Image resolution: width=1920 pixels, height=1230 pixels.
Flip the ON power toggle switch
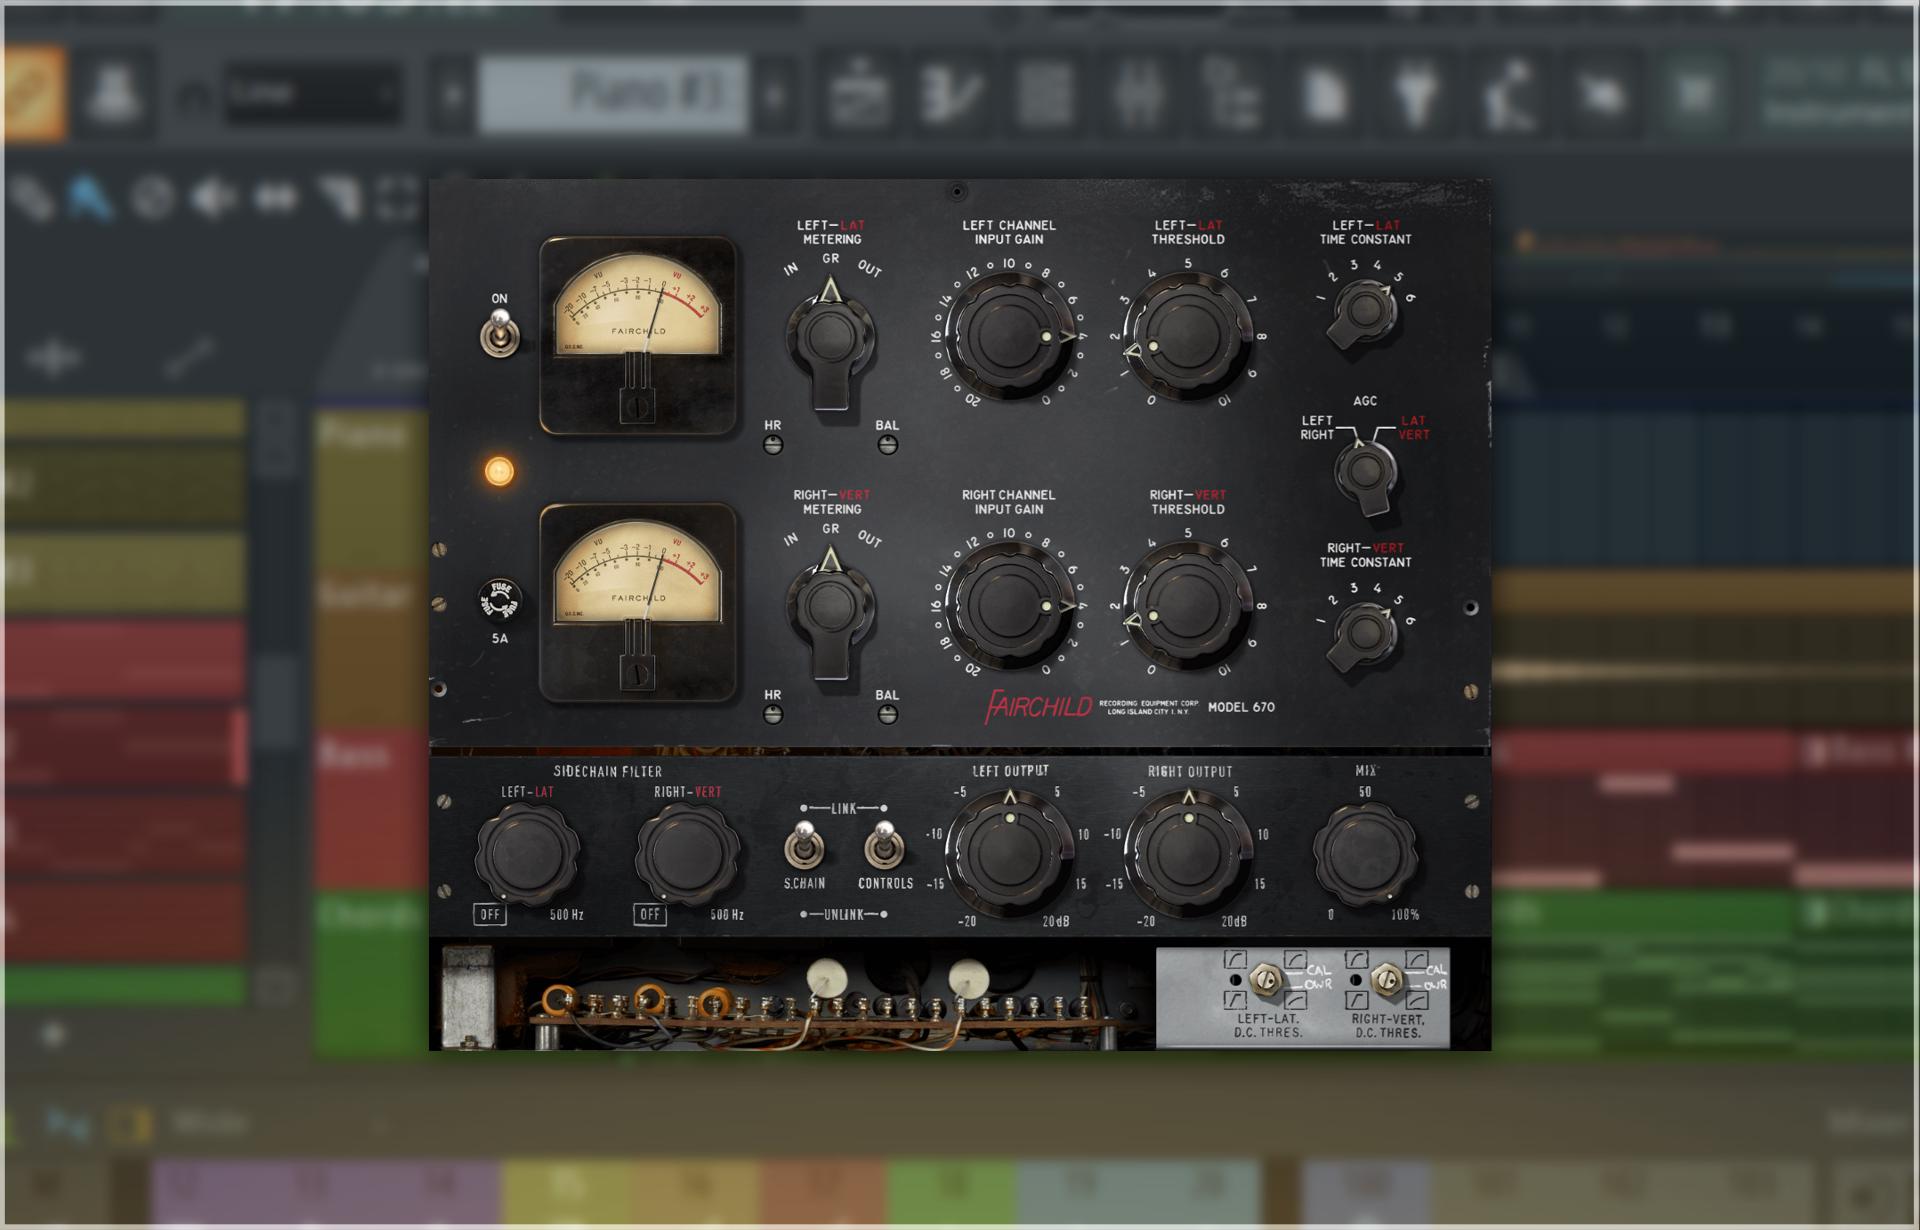pyautogui.click(x=499, y=333)
